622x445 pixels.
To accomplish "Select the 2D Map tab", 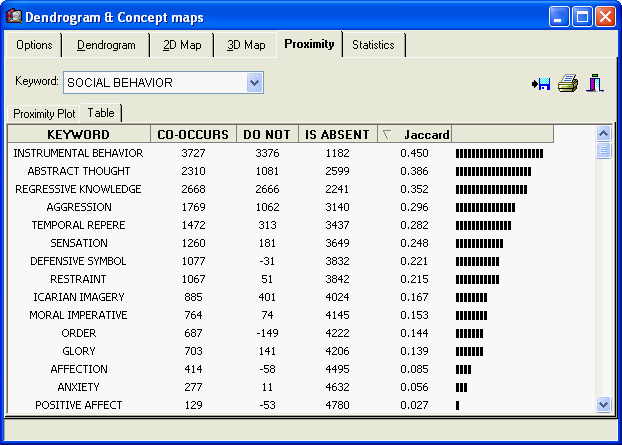I will coord(183,45).
